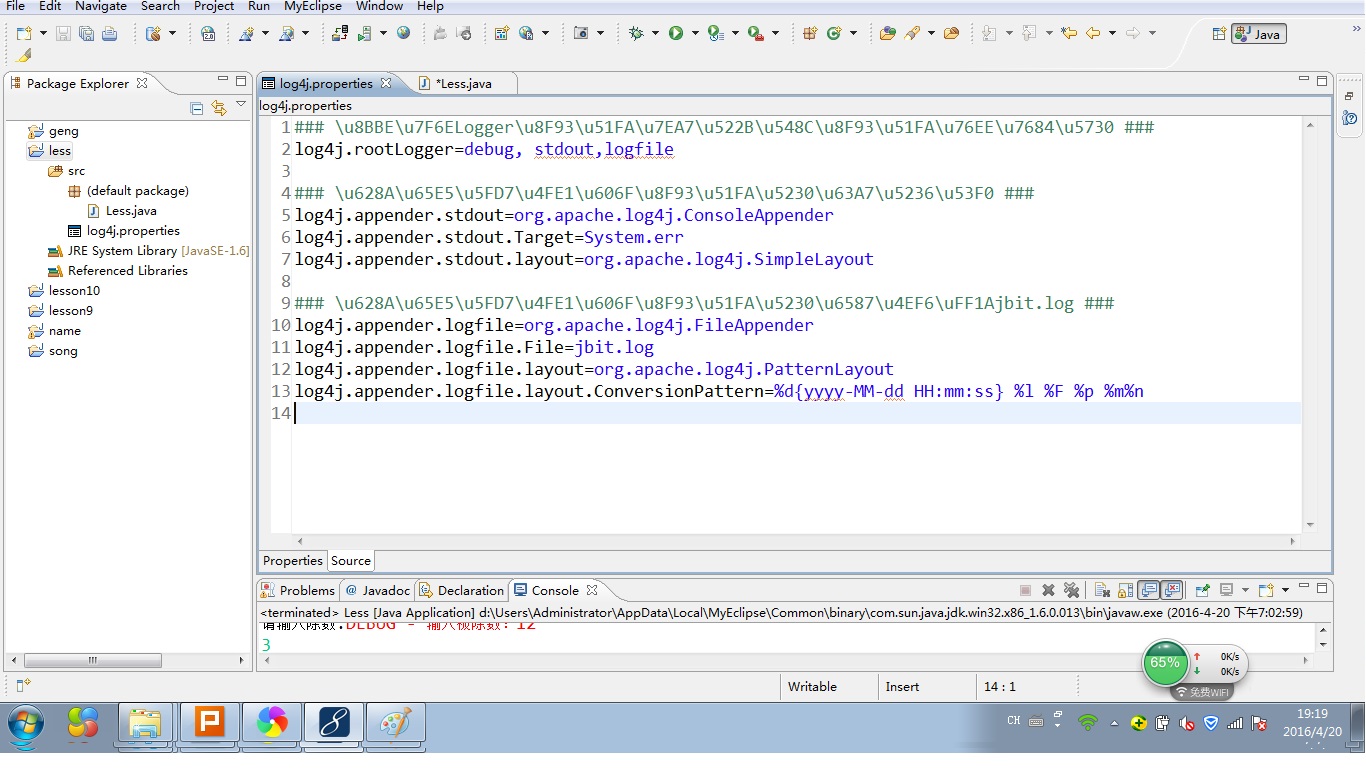Open Package Explorer view menu triangle

[241, 105]
